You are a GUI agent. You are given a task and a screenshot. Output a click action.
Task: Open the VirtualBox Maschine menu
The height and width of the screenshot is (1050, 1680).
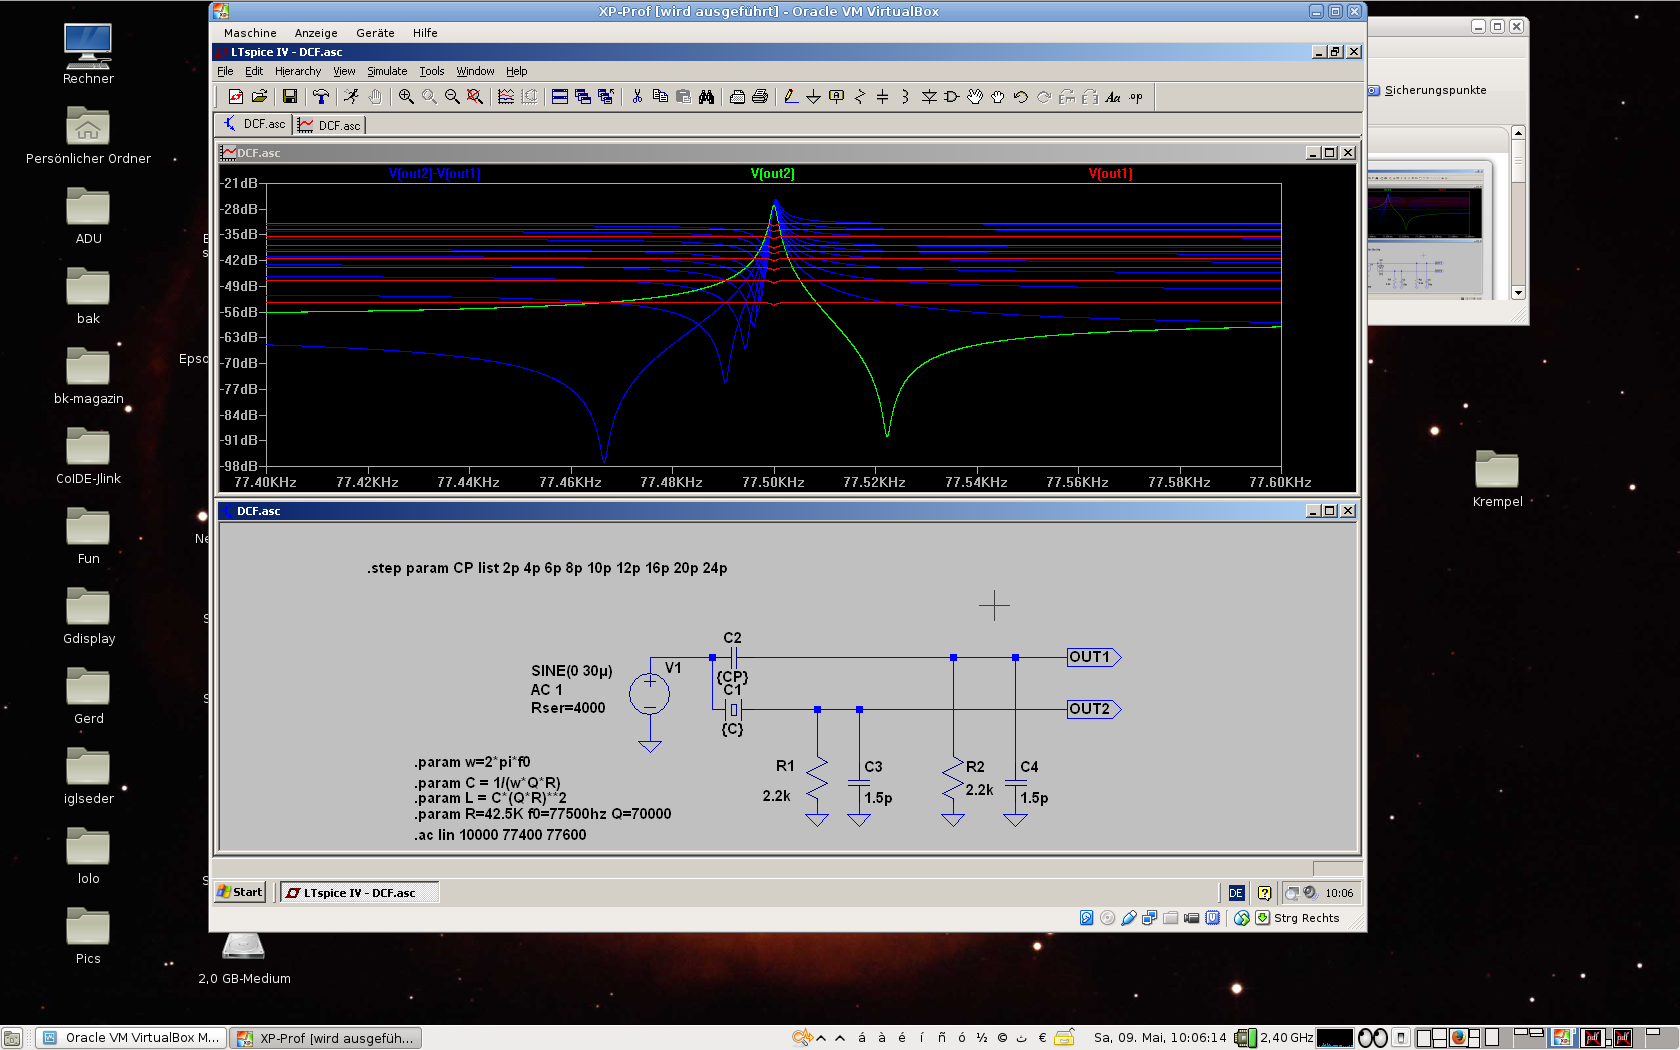point(250,33)
